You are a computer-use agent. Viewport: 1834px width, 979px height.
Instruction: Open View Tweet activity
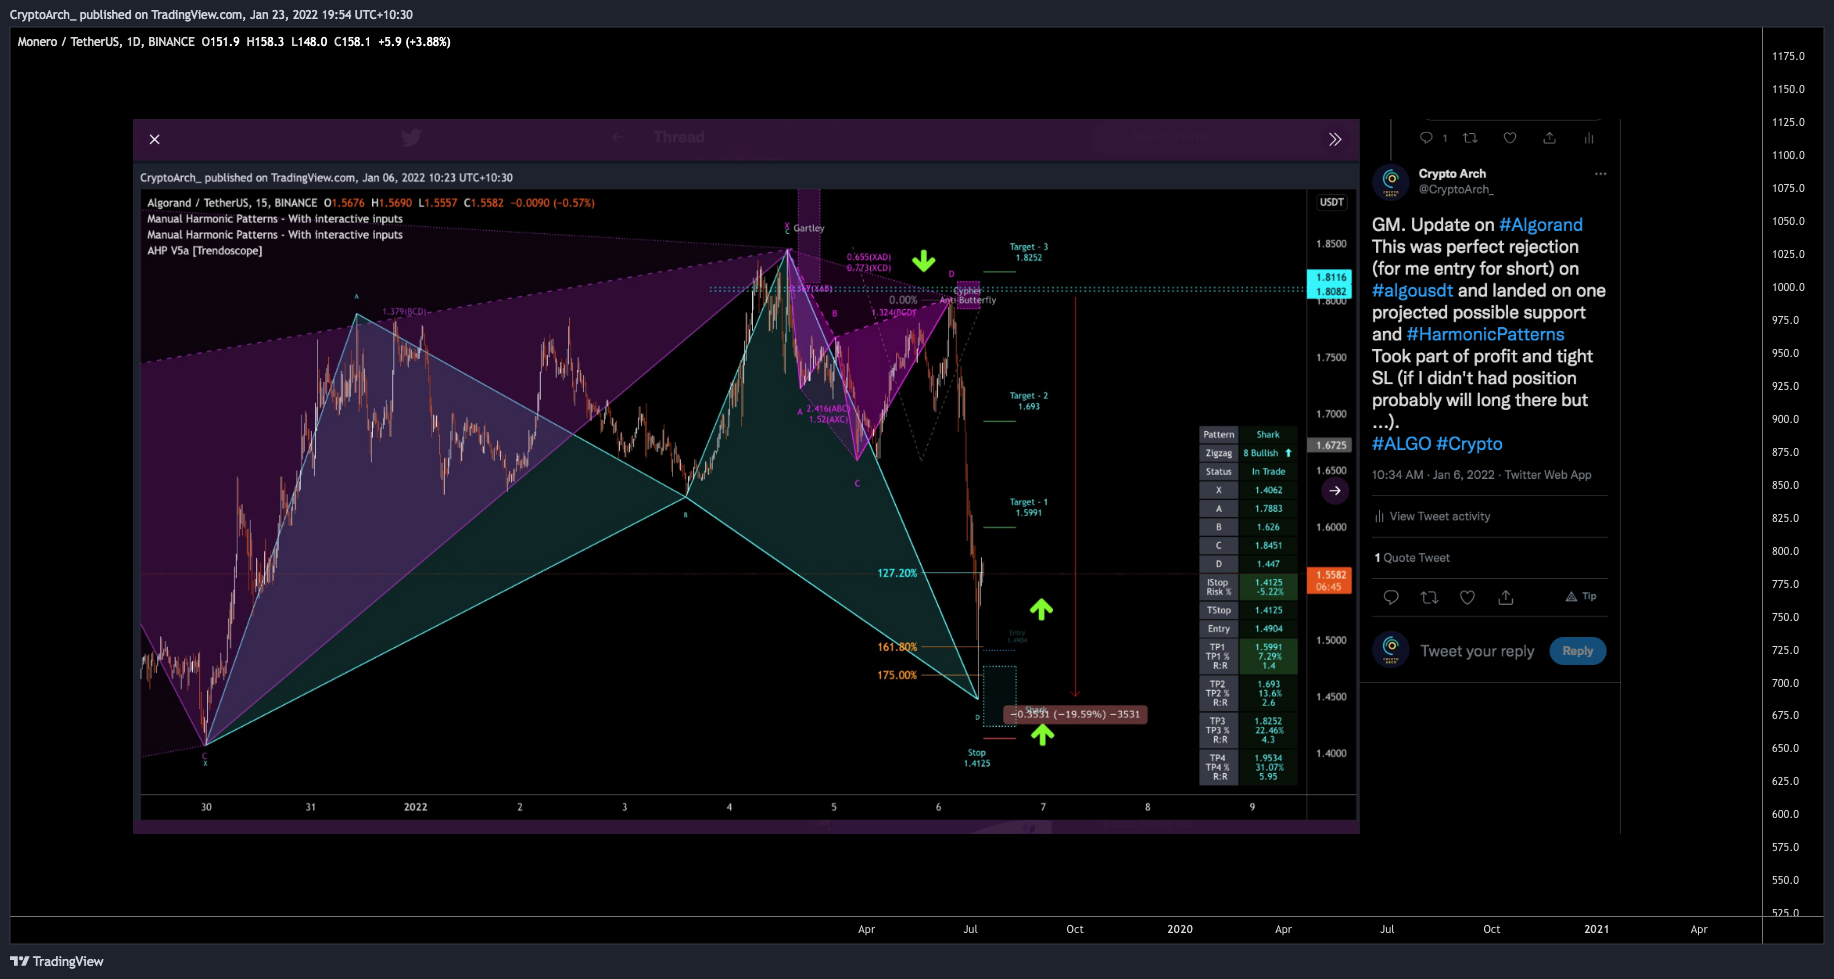[1432, 517]
